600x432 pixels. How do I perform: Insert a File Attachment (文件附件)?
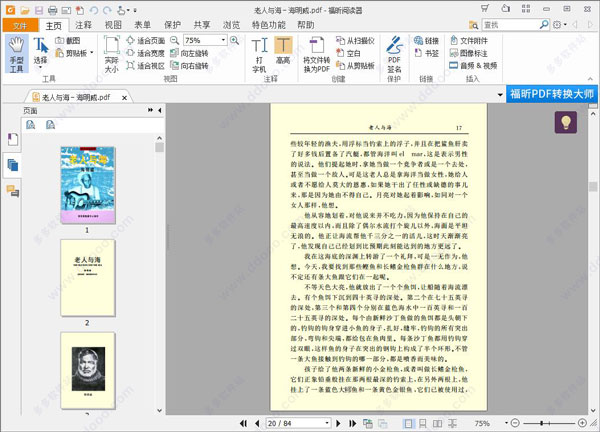(x=469, y=41)
